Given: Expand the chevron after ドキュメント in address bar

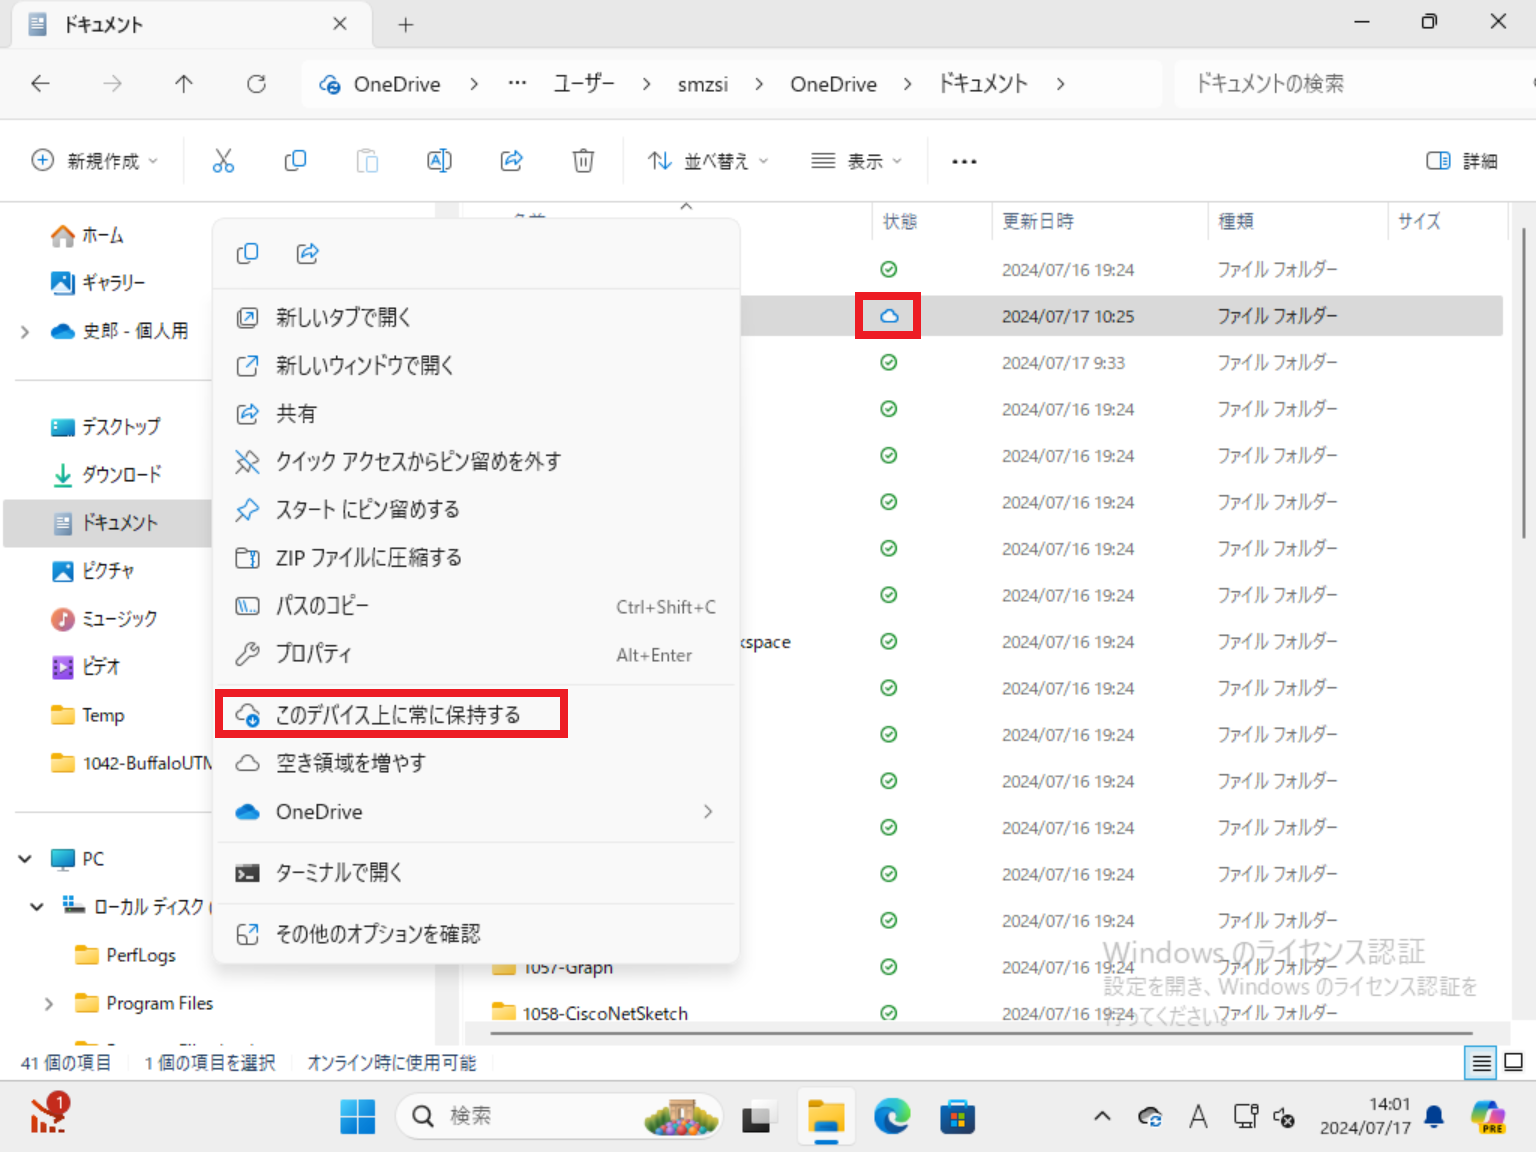Looking at the screenshot, I should click(1060, 84).
